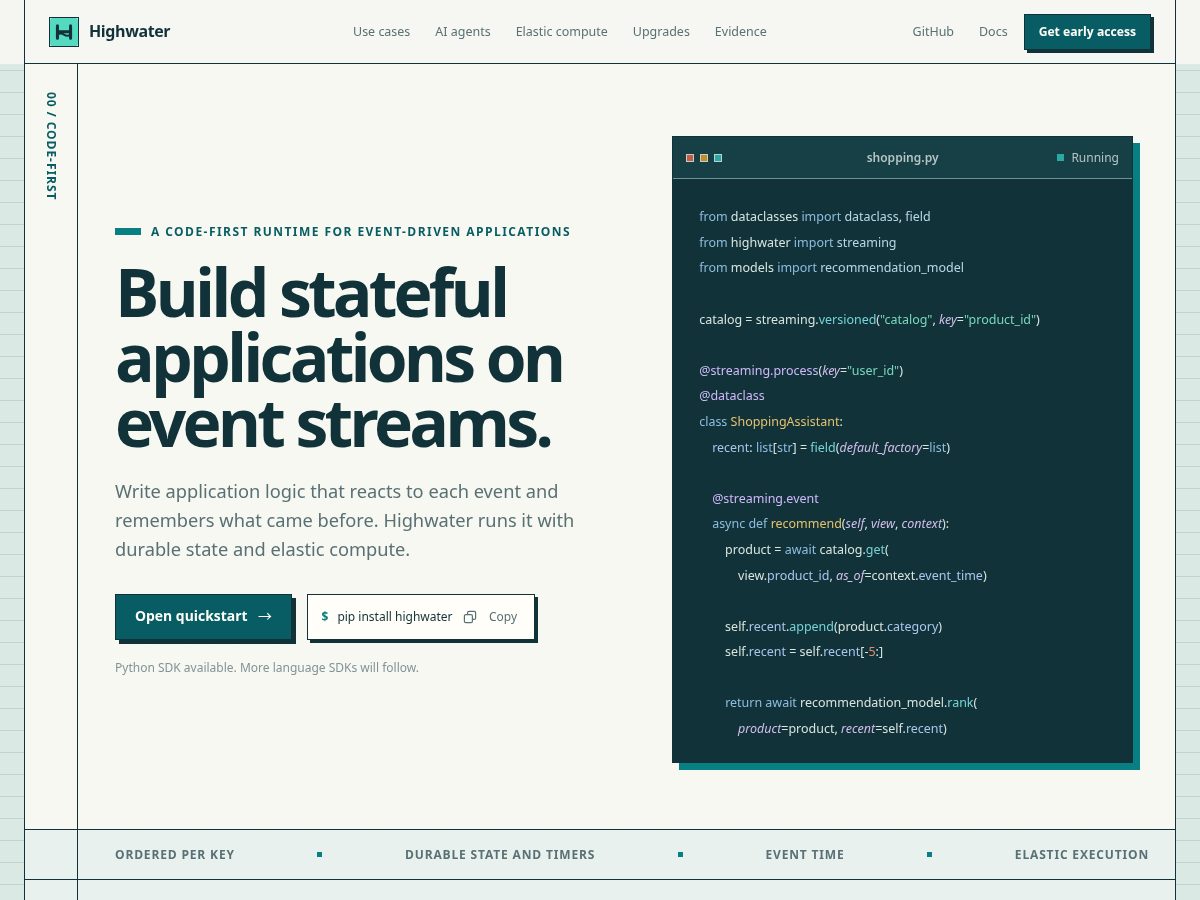Click 'ORDERED PER KEY' label
This screenshot has width=1200, height=900.
pos(175,855)
